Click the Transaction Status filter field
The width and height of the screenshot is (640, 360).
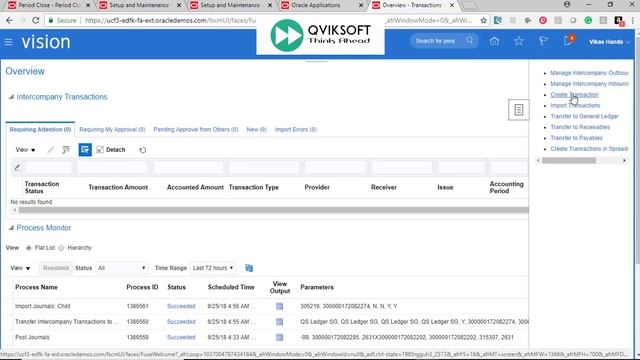pos(48,167)
